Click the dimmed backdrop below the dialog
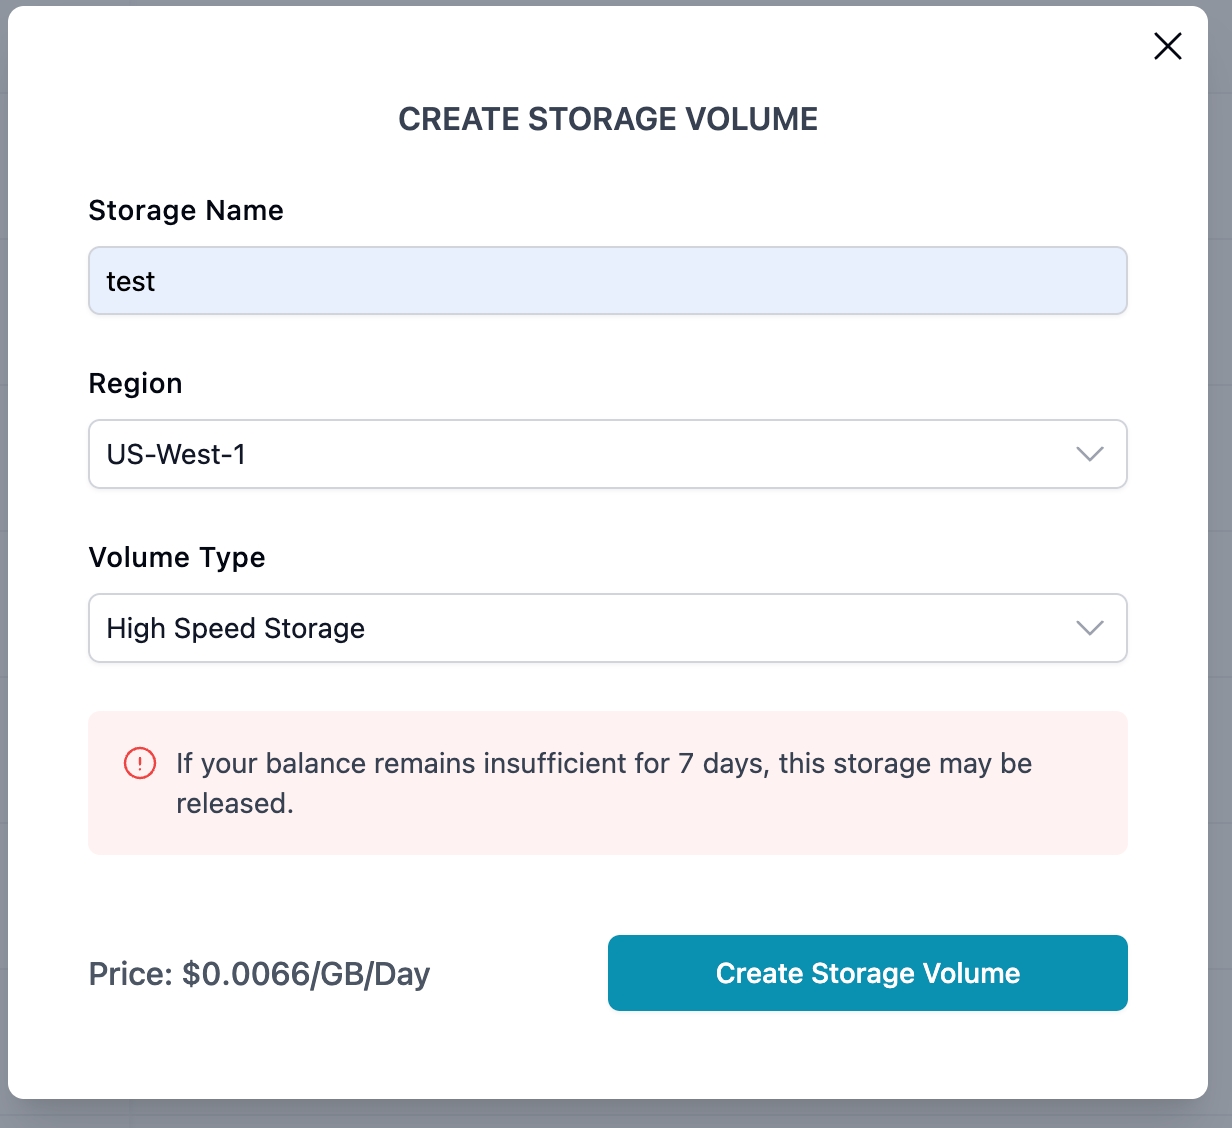This screenshot has height=1128, width=1232. click(616, 1114)
